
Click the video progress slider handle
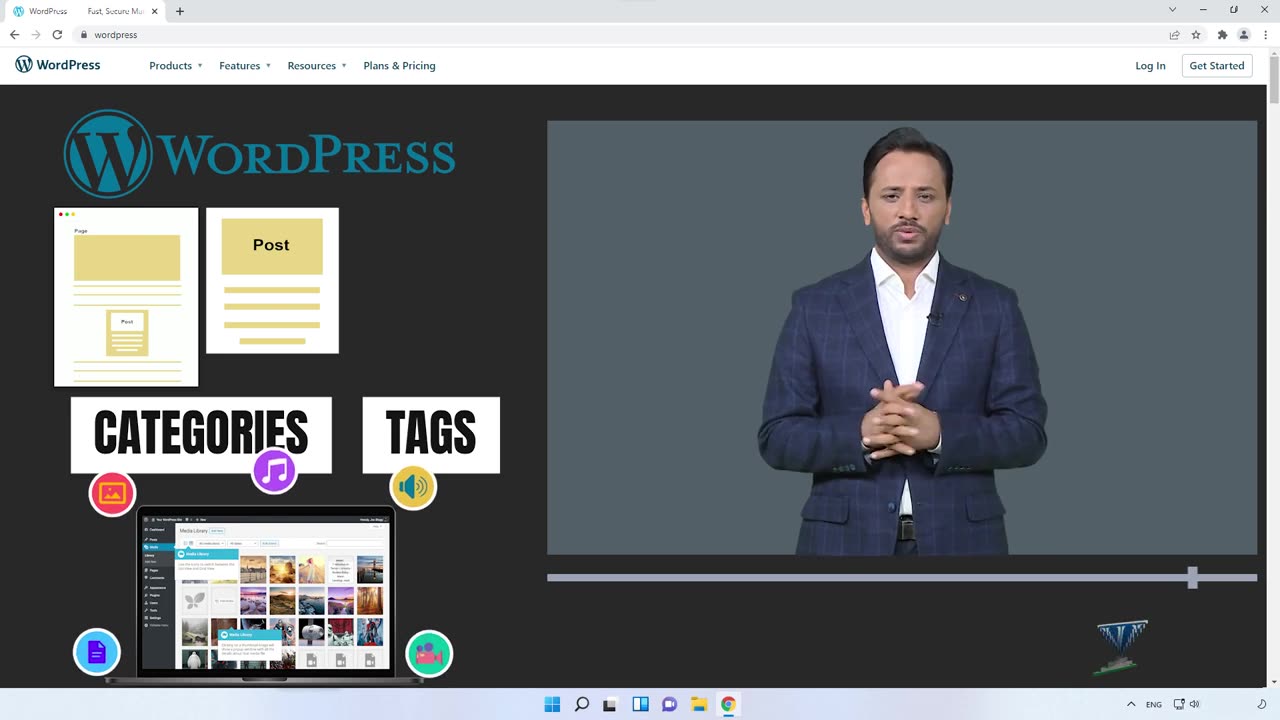pos(1192,577)
